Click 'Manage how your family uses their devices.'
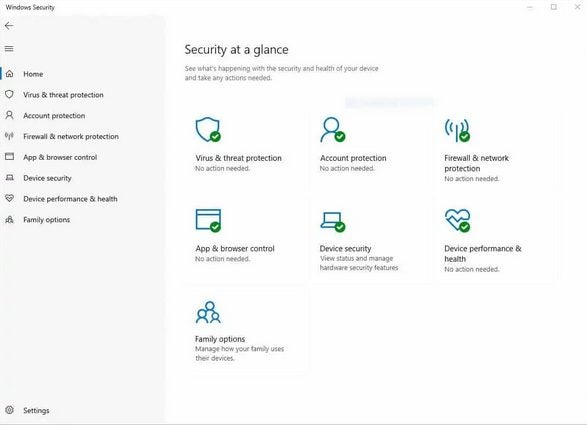This screenshot has width=587, height=425. point(240,353)
